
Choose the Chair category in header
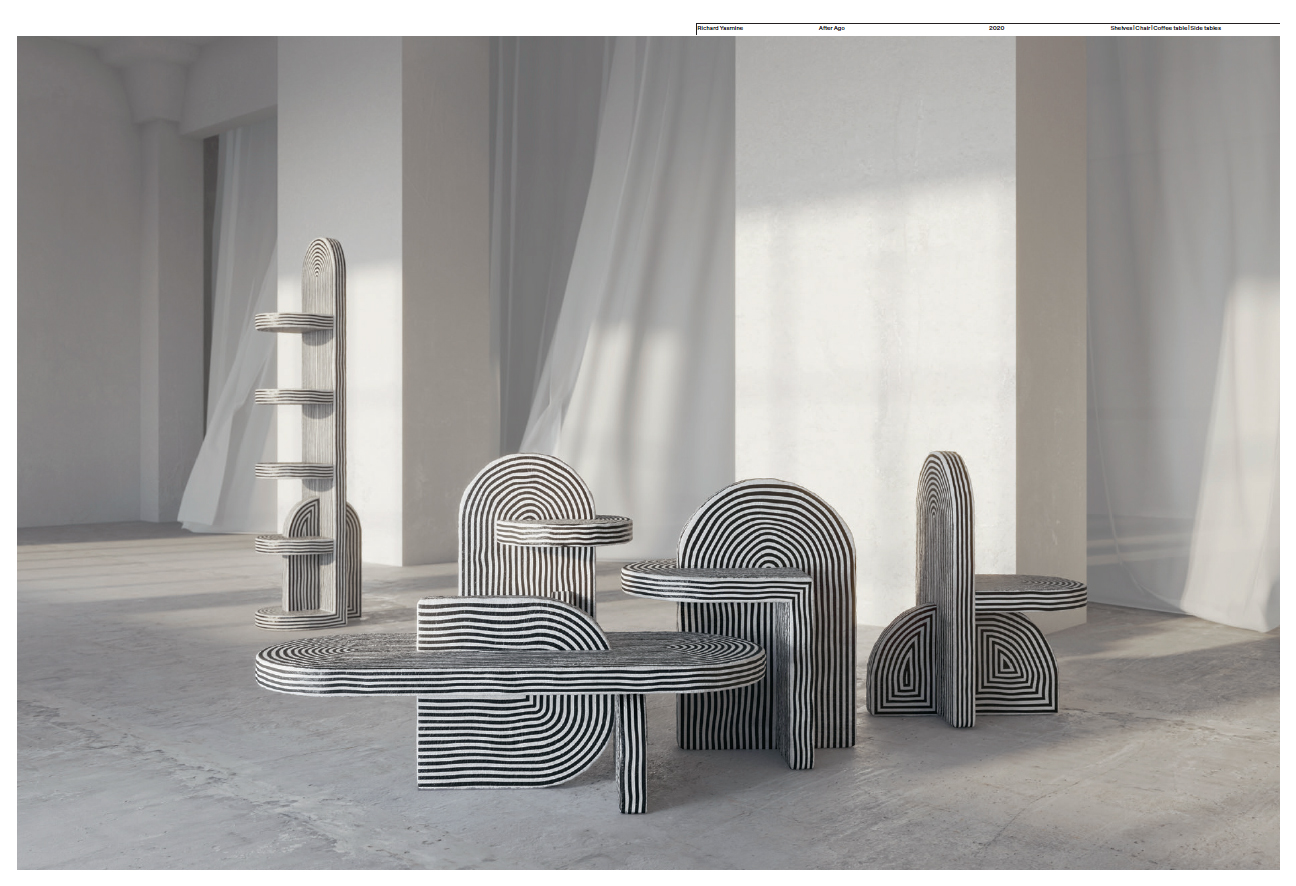click(1142, 28)
